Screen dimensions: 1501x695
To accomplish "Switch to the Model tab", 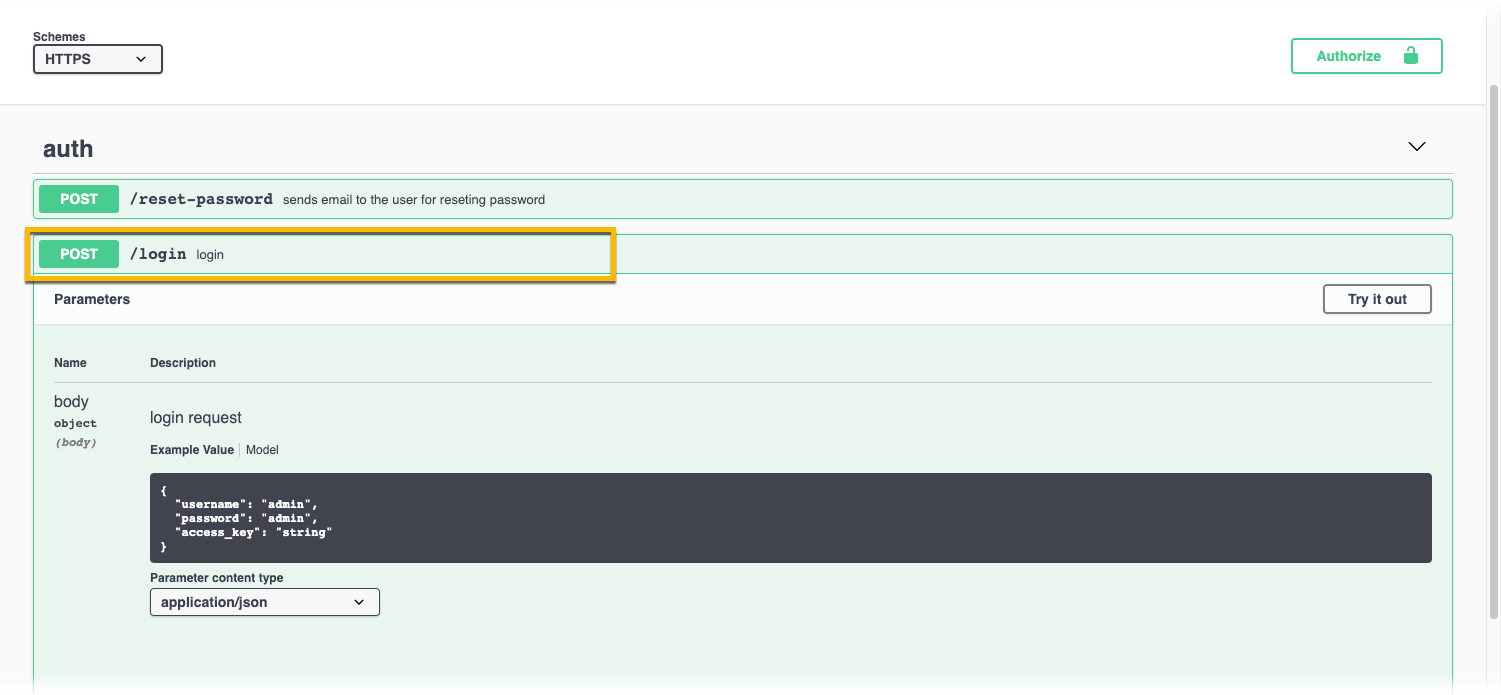I will (x=262, y=450).
